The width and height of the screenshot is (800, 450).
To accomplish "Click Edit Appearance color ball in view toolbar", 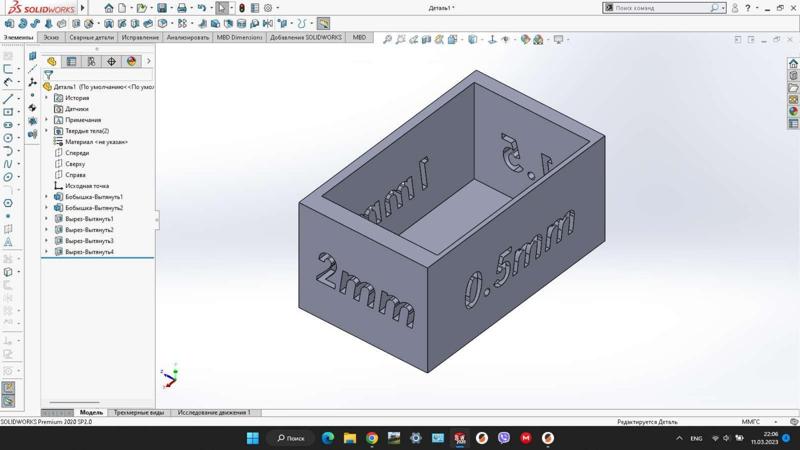I will (525, 39).
